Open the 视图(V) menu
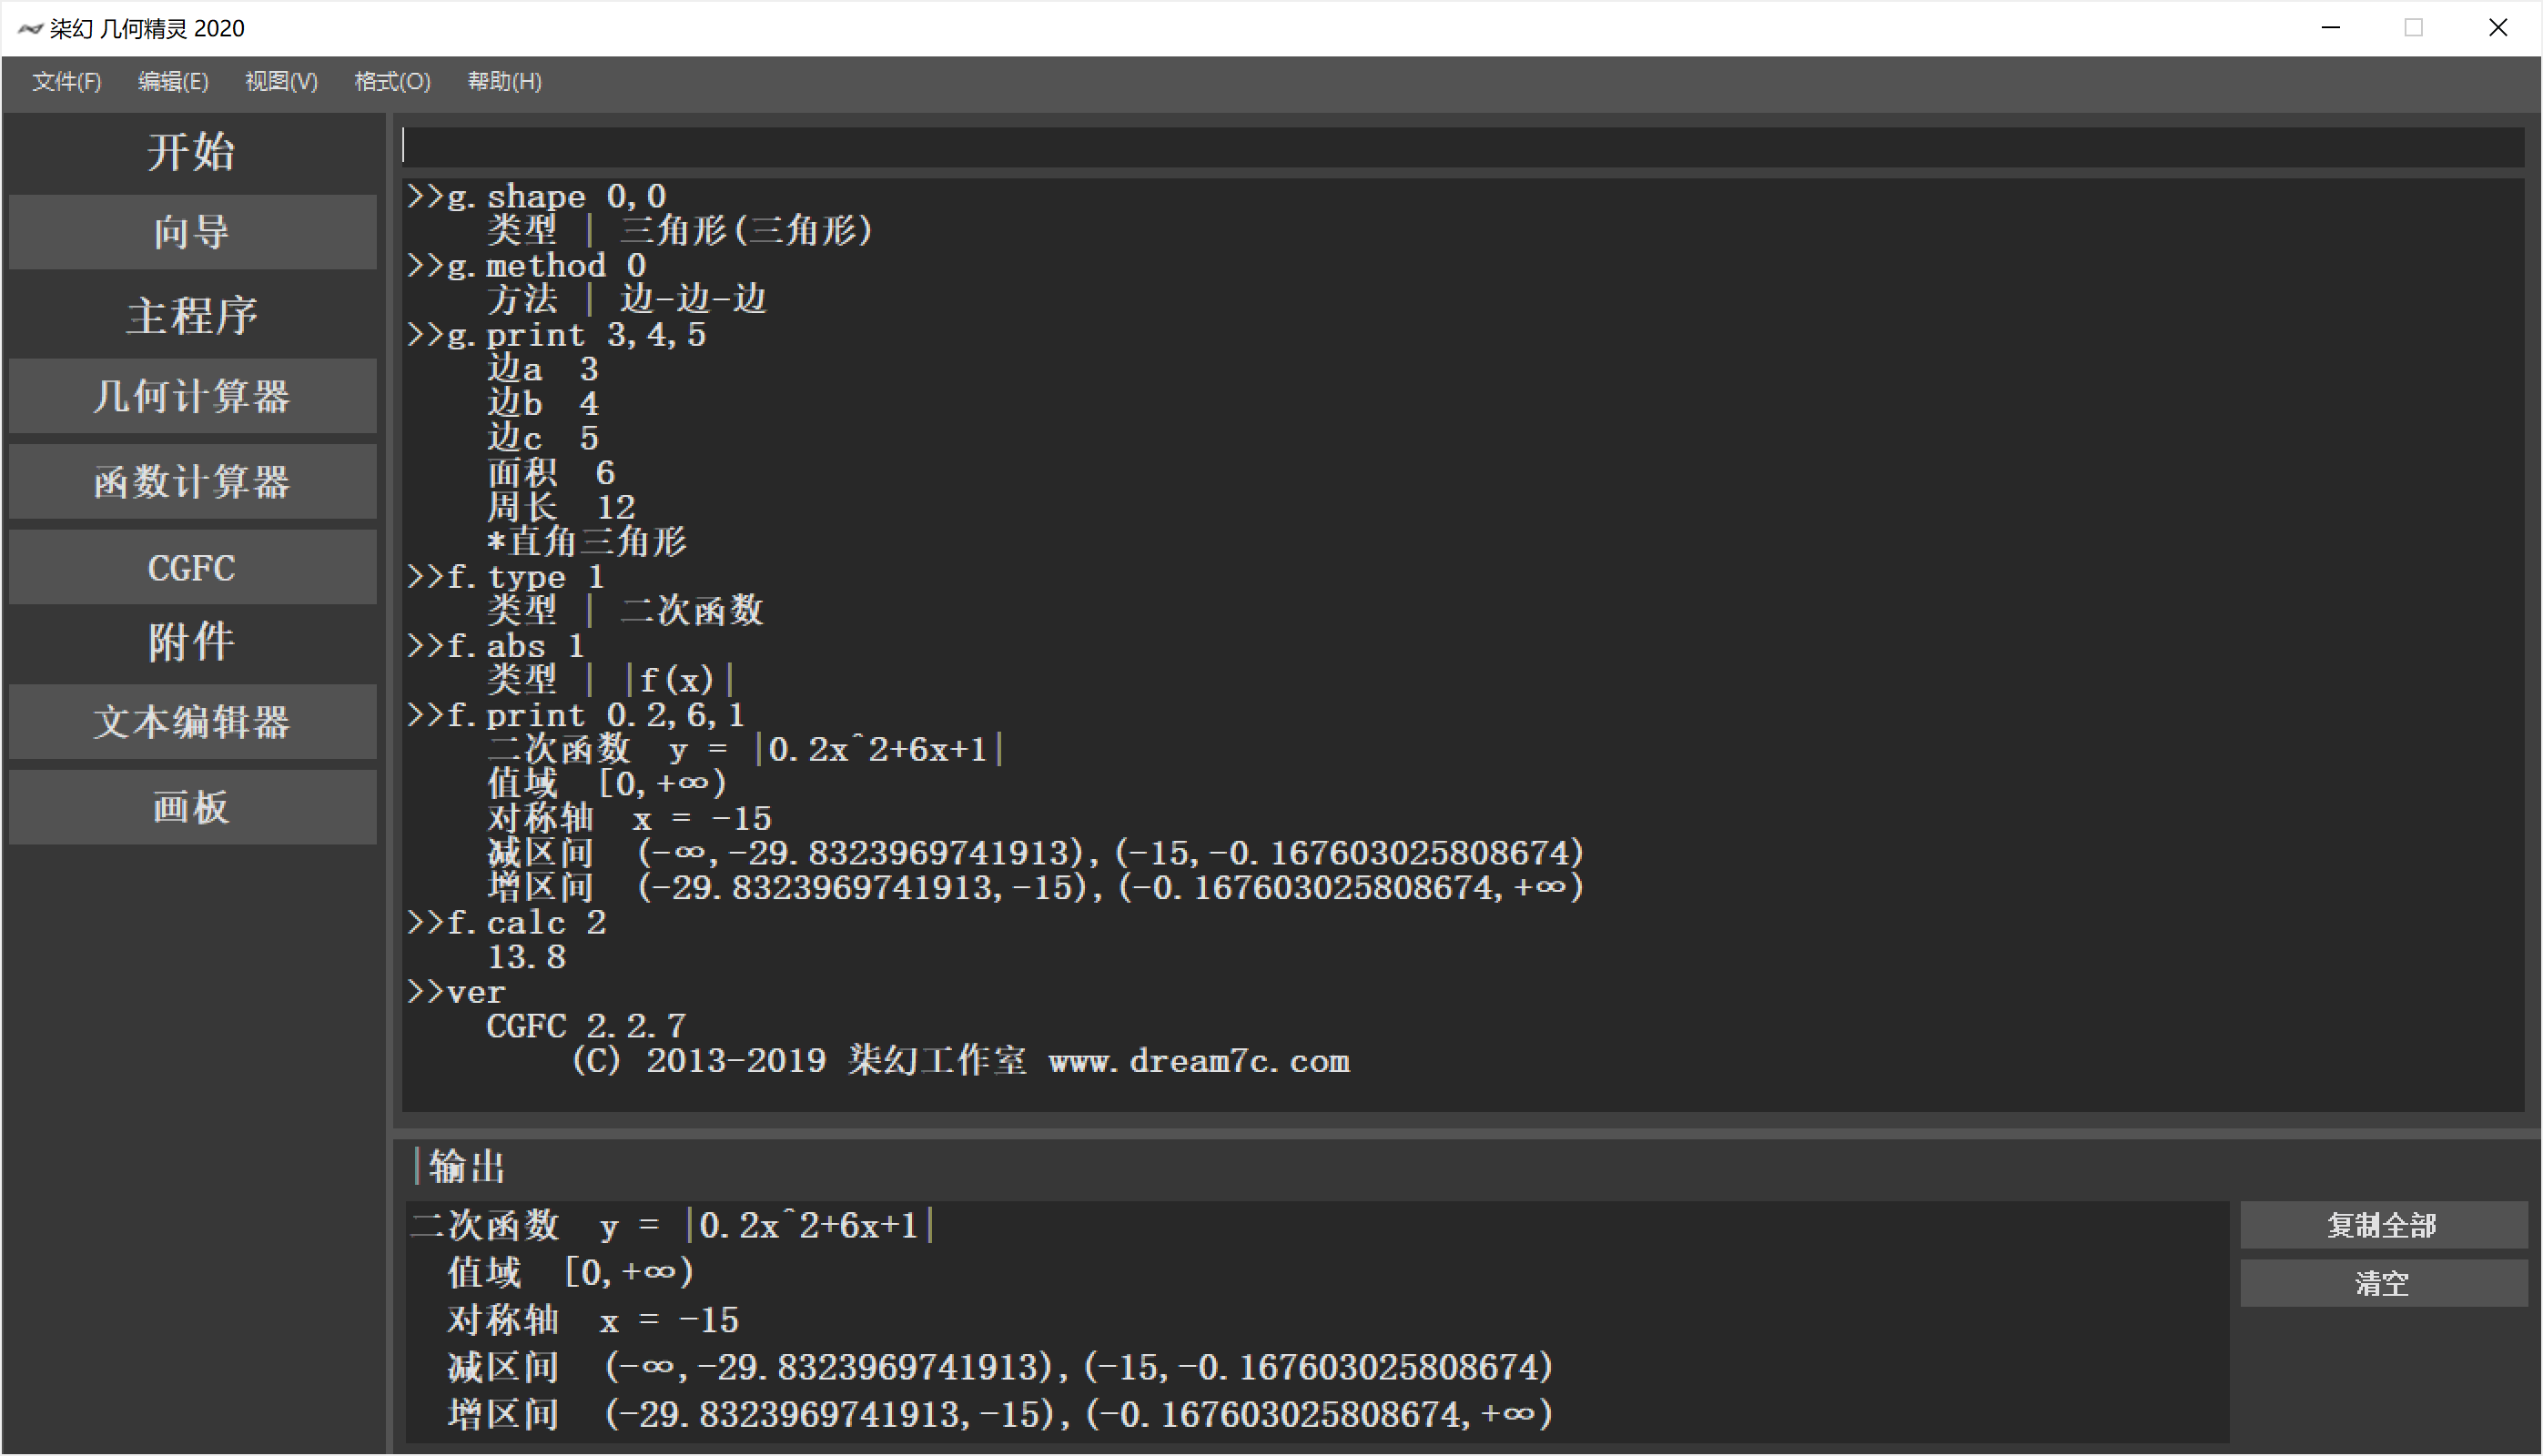 click(281, 82)
